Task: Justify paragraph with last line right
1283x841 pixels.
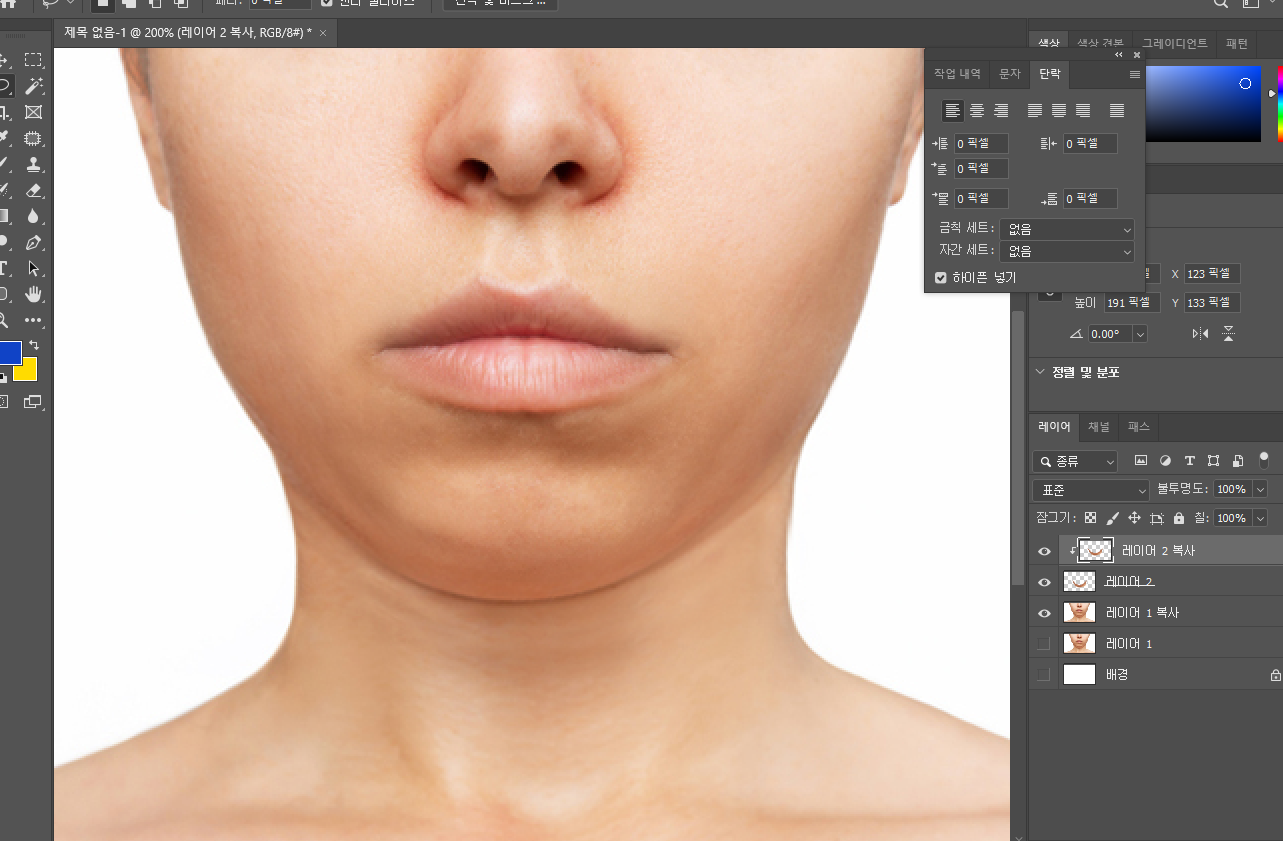Action: [x=1083, y=110]
